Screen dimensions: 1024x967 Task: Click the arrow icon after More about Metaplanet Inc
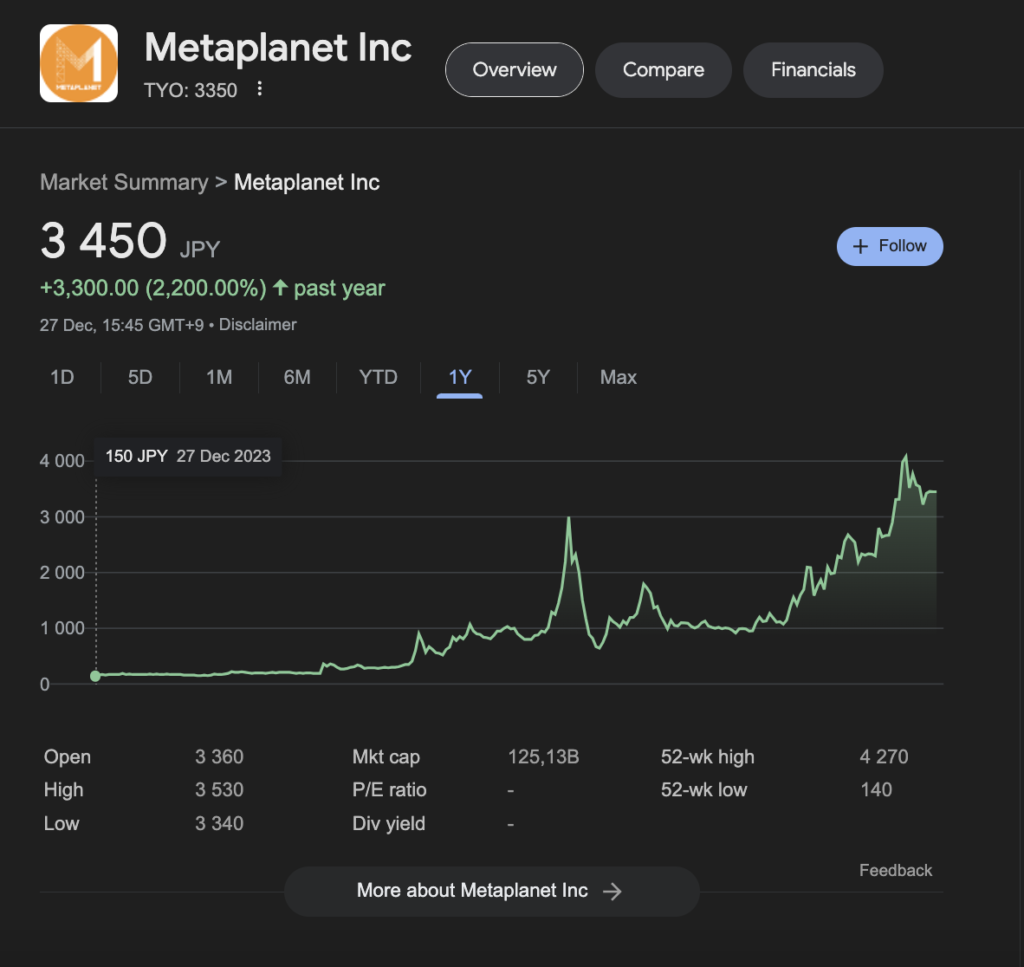[x=613, y=891]
